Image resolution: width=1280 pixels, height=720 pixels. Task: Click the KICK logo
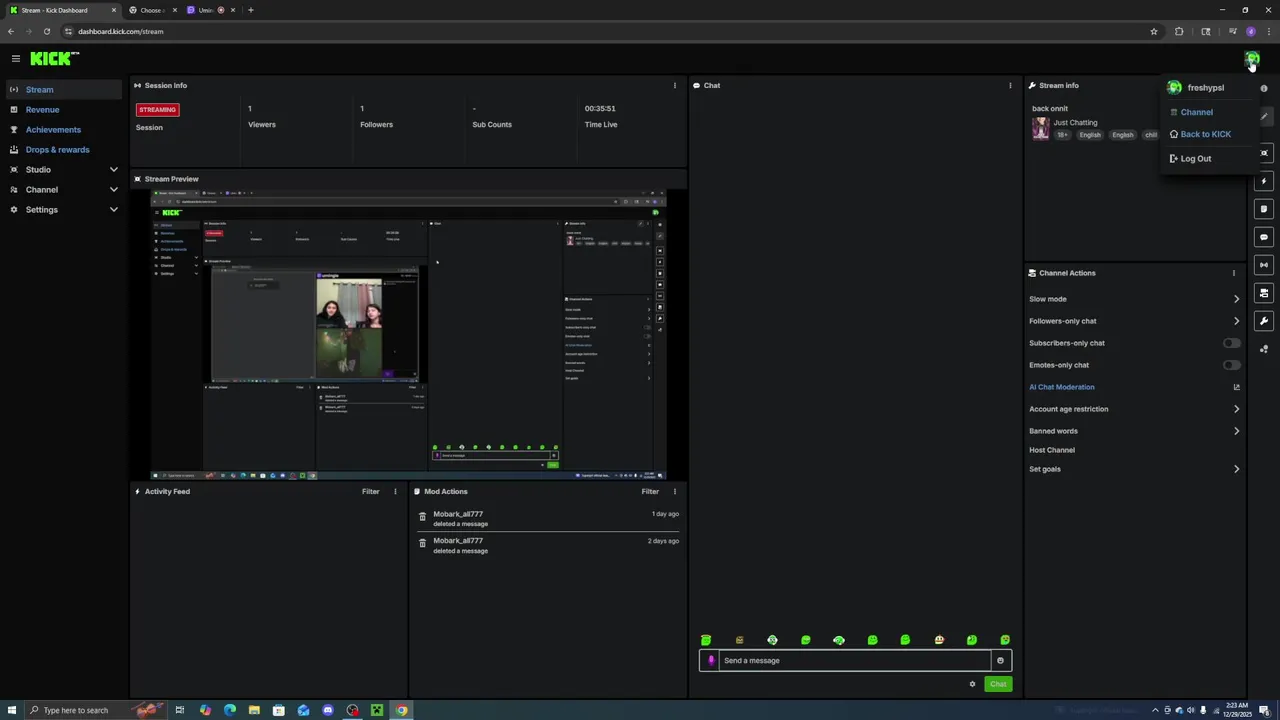(x=50, y=59)
